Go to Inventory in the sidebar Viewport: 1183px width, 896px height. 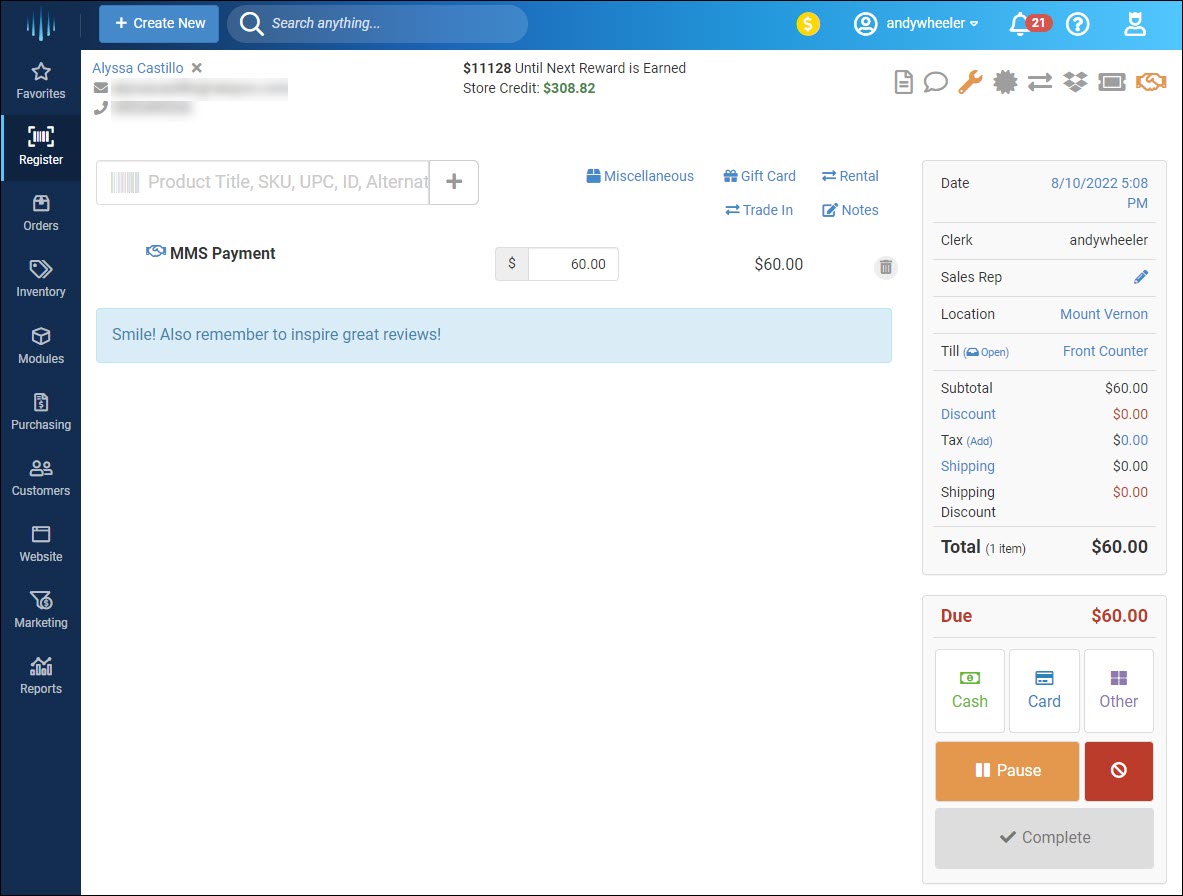[41, 279]
